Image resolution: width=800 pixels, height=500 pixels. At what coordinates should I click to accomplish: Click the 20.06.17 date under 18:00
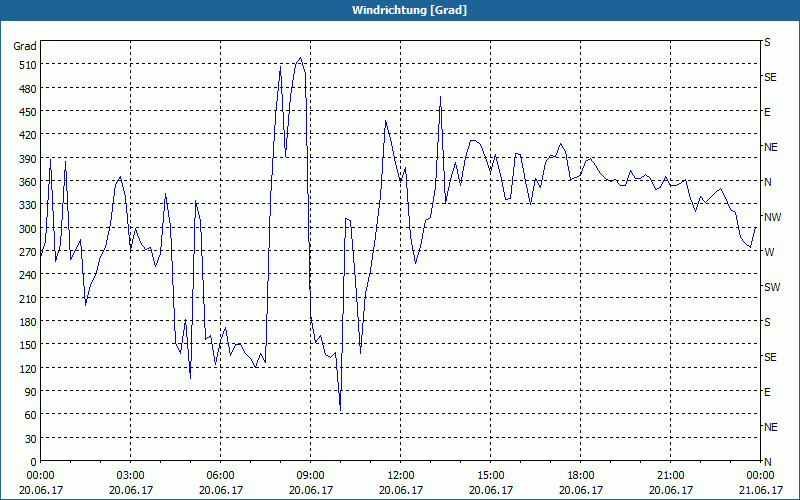(581, 490)
